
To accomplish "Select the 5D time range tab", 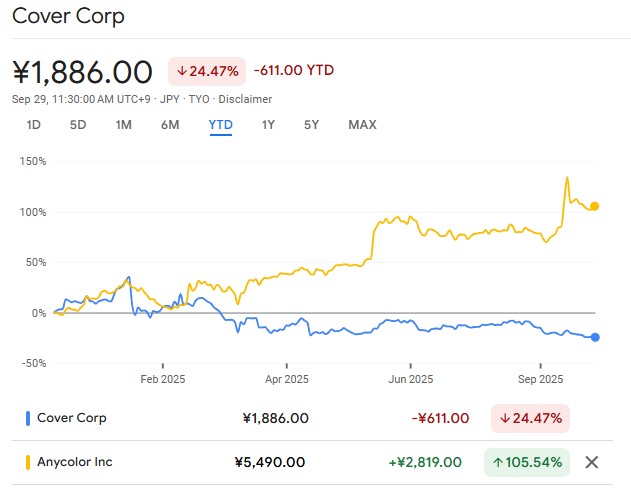I will (78, 125).
